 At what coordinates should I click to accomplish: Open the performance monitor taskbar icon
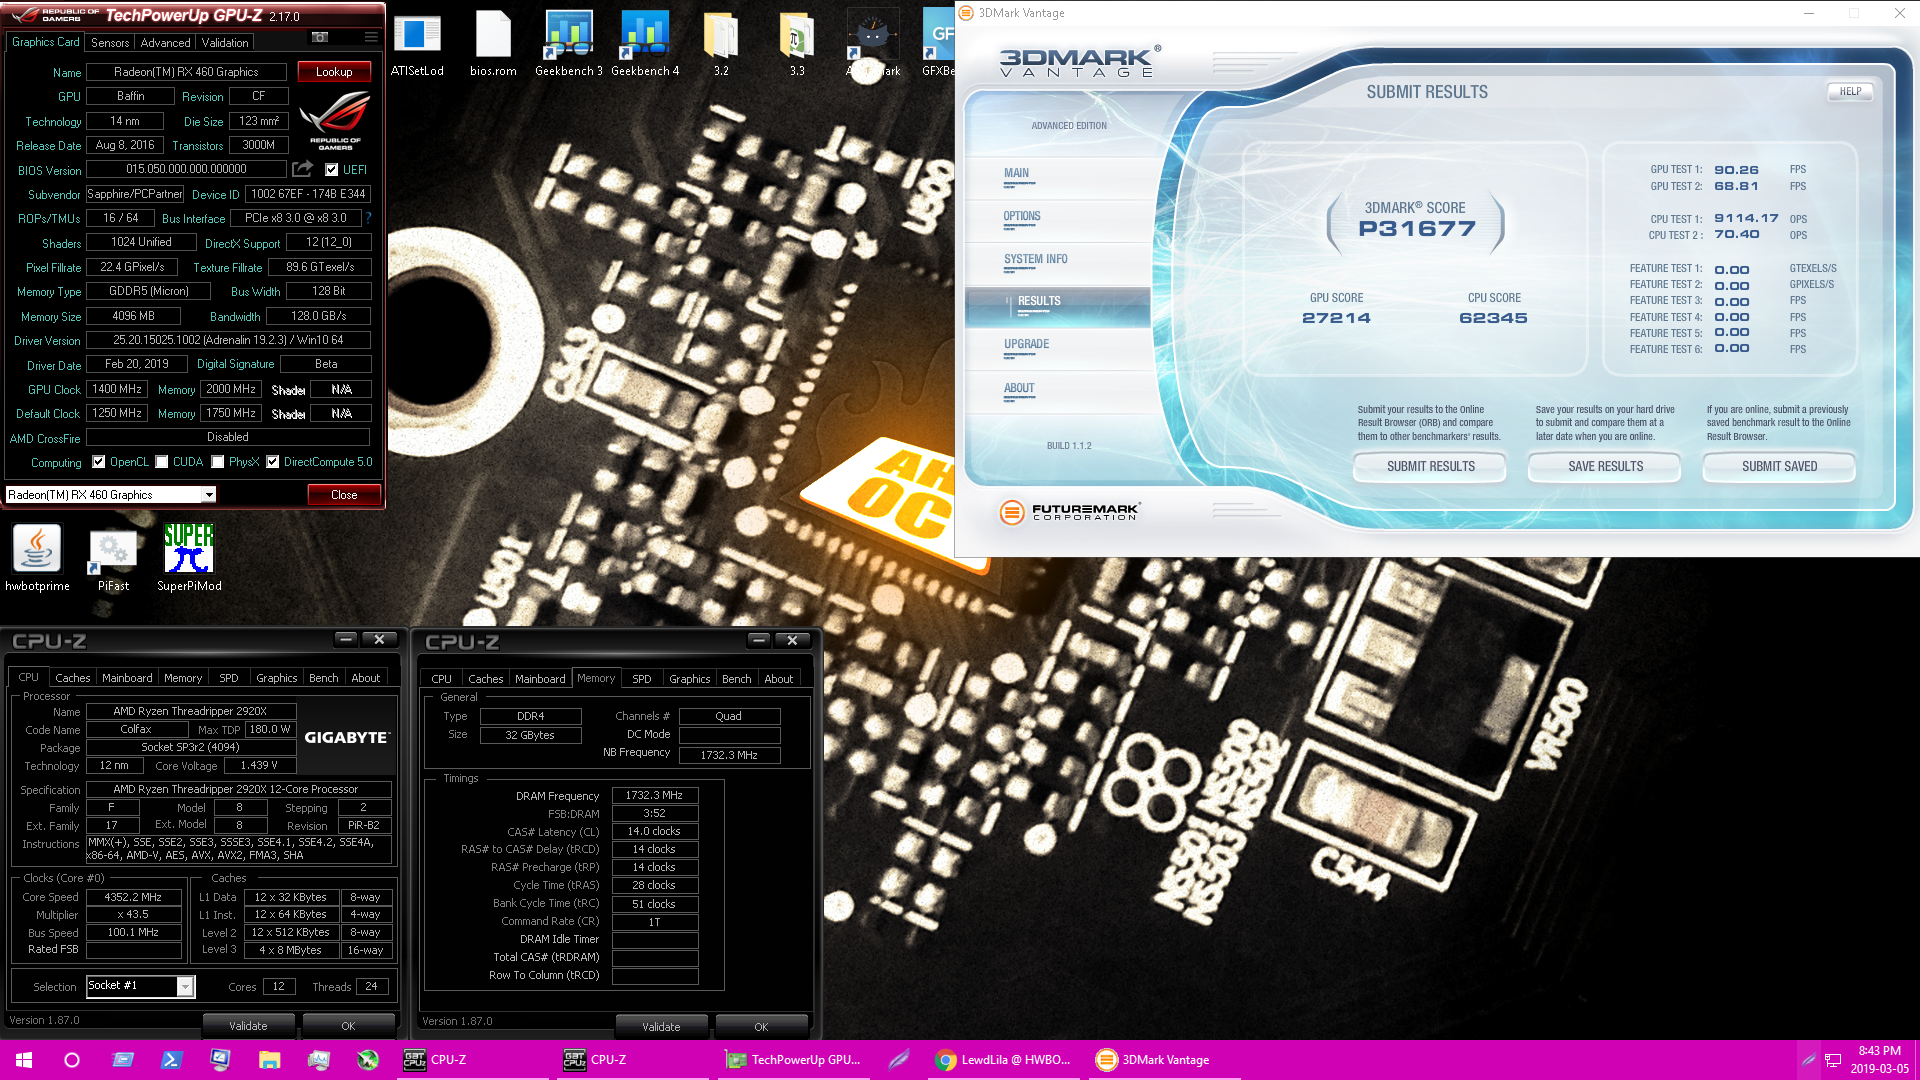[318, 1060]
